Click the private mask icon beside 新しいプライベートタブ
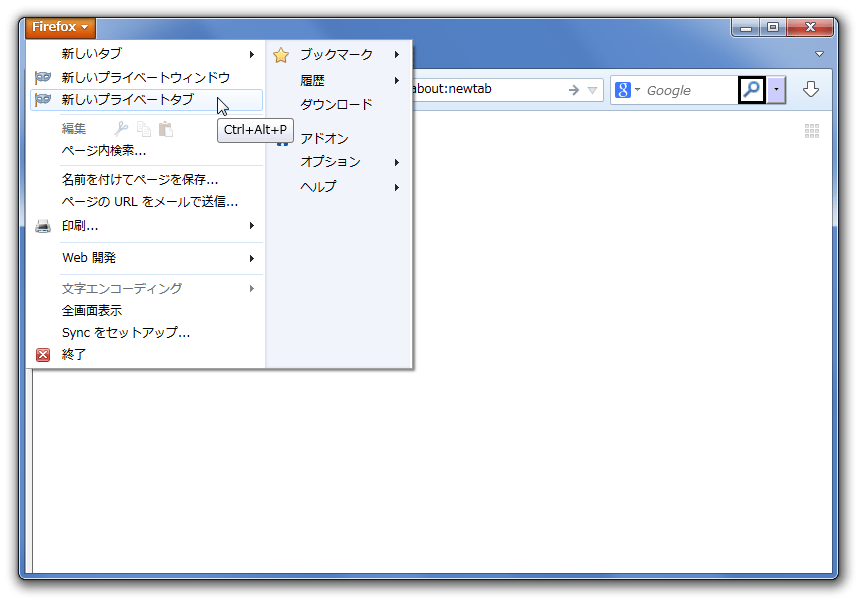Screen dimensions: 859x602 (x=43, y=100)
